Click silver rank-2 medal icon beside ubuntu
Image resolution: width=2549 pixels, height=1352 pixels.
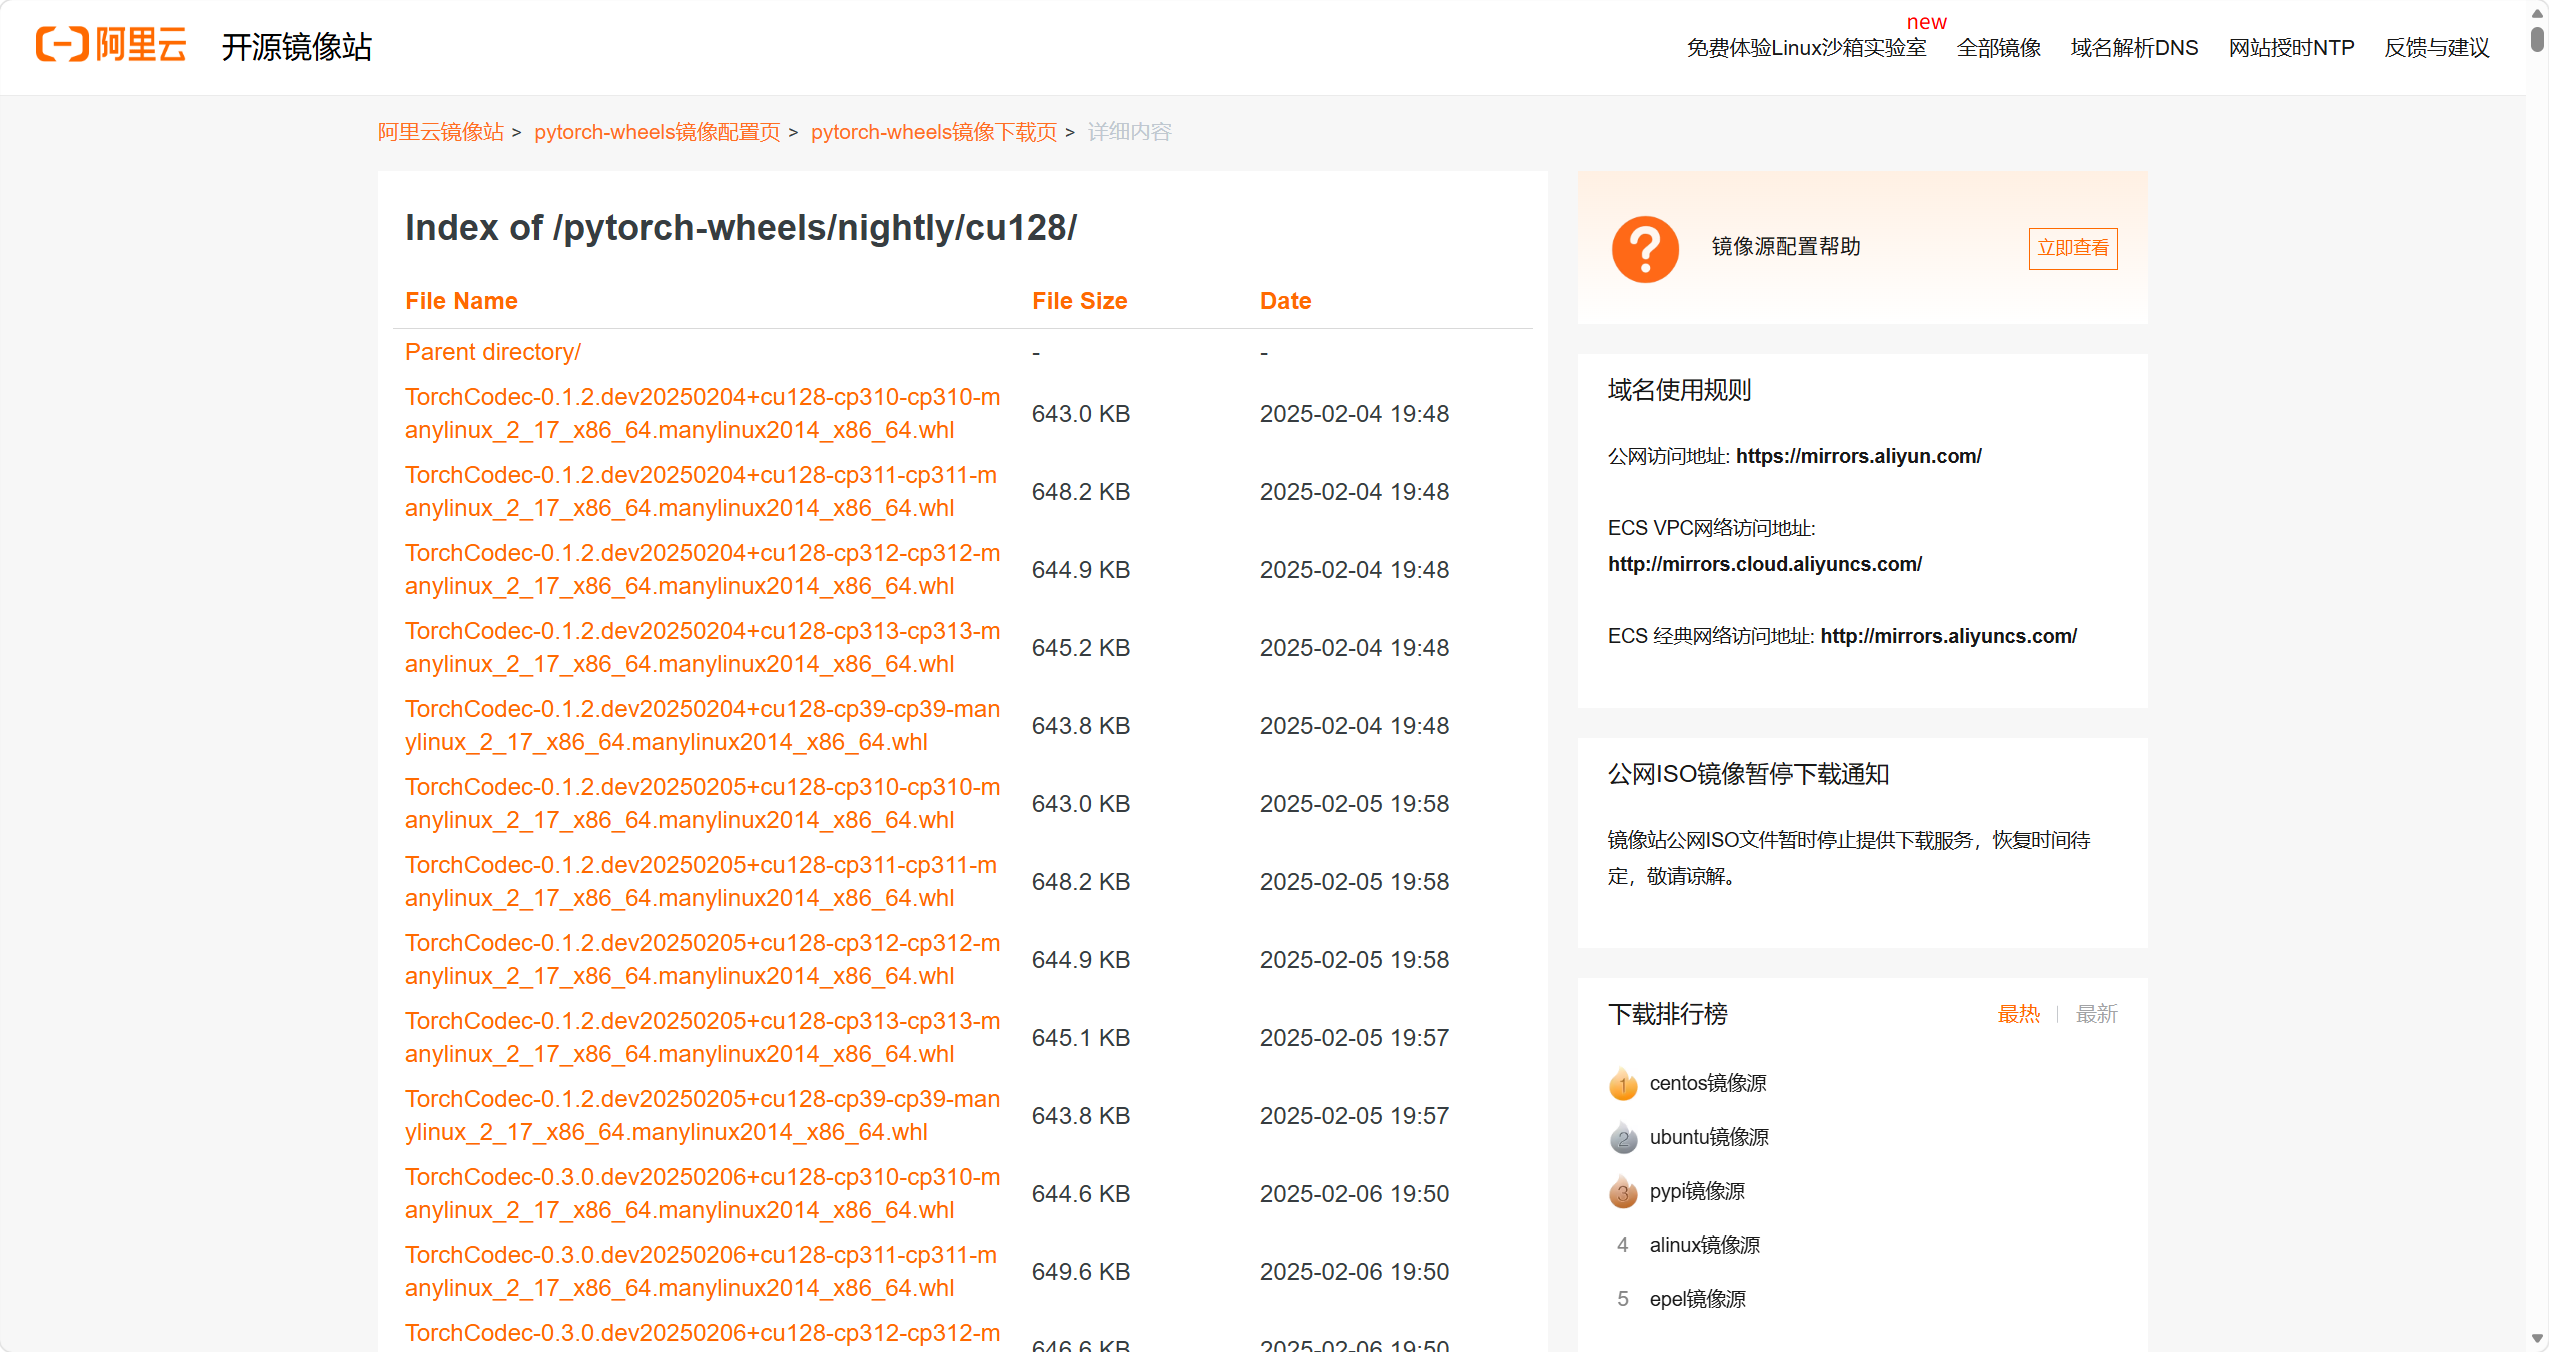(1623, 1137)
